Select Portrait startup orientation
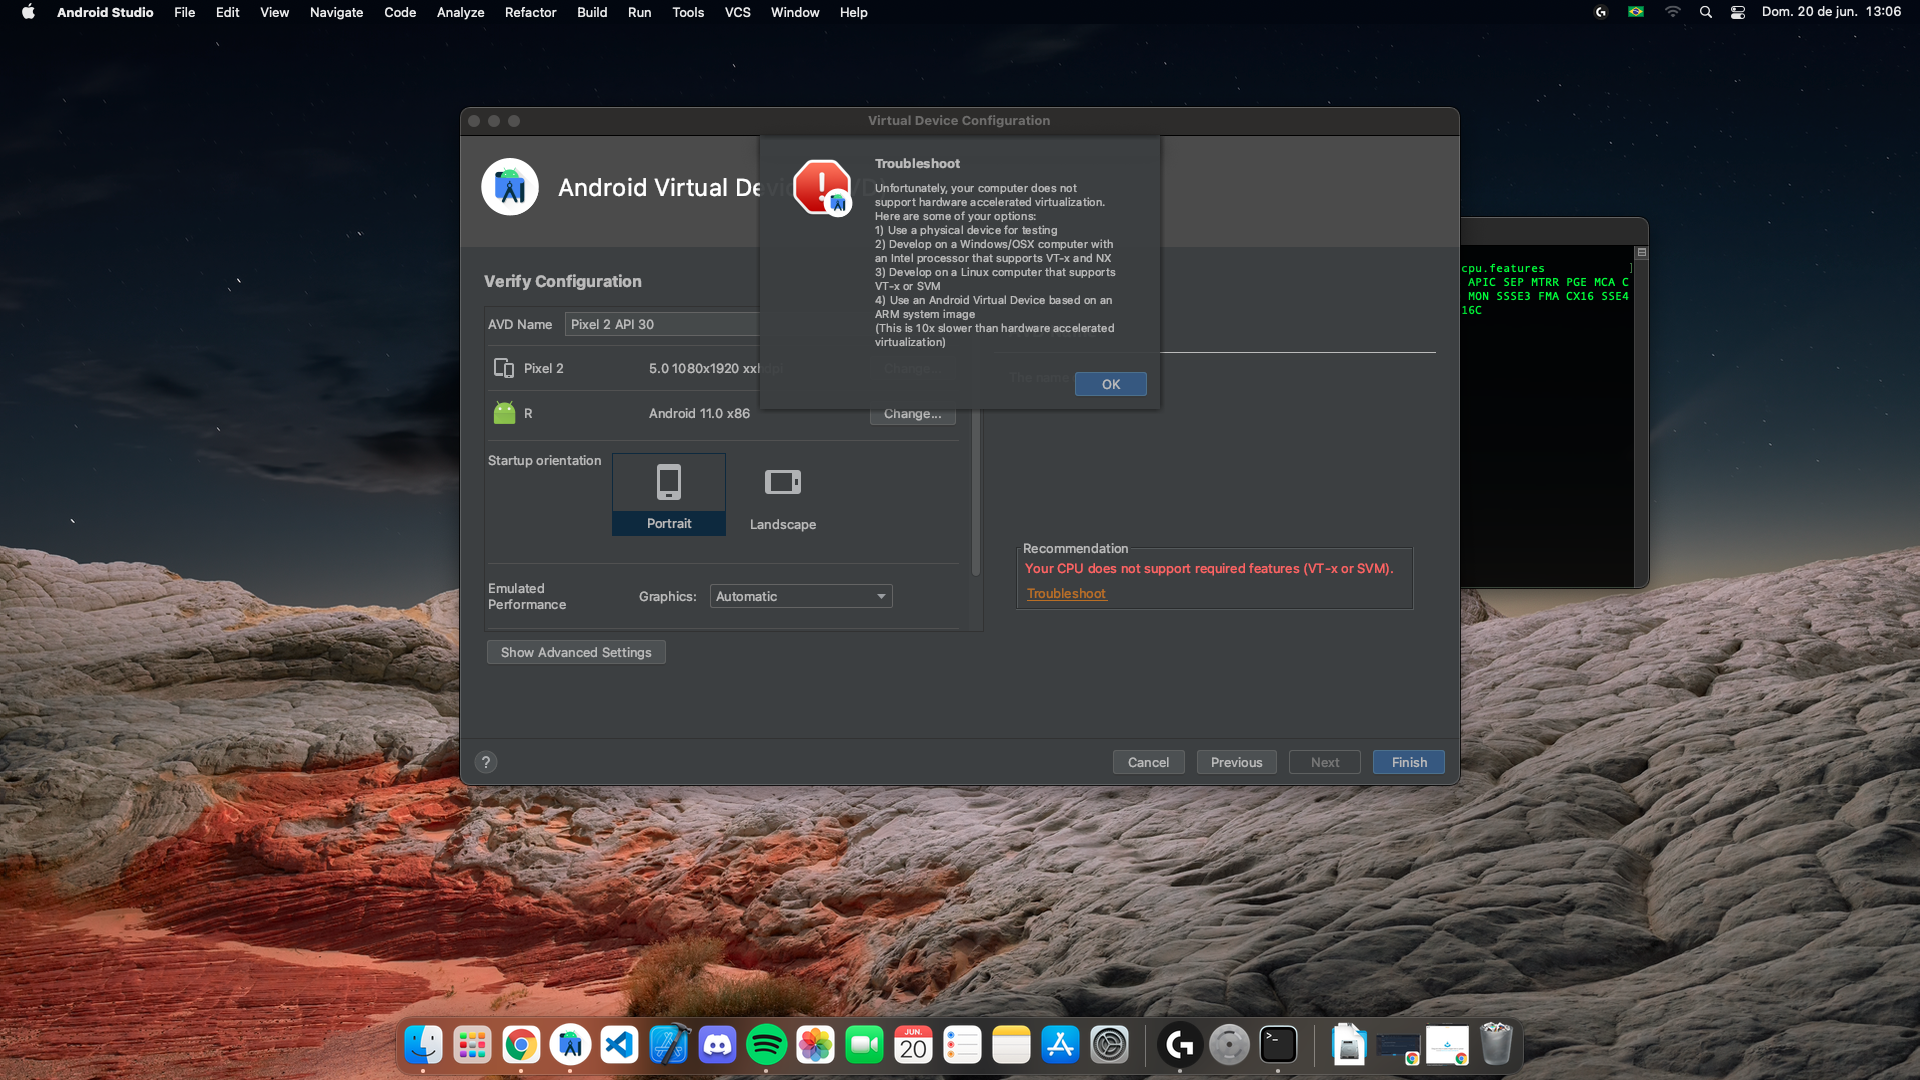Image resolution: width=1920 pixels, height=1080 pixels. [669, 495]
